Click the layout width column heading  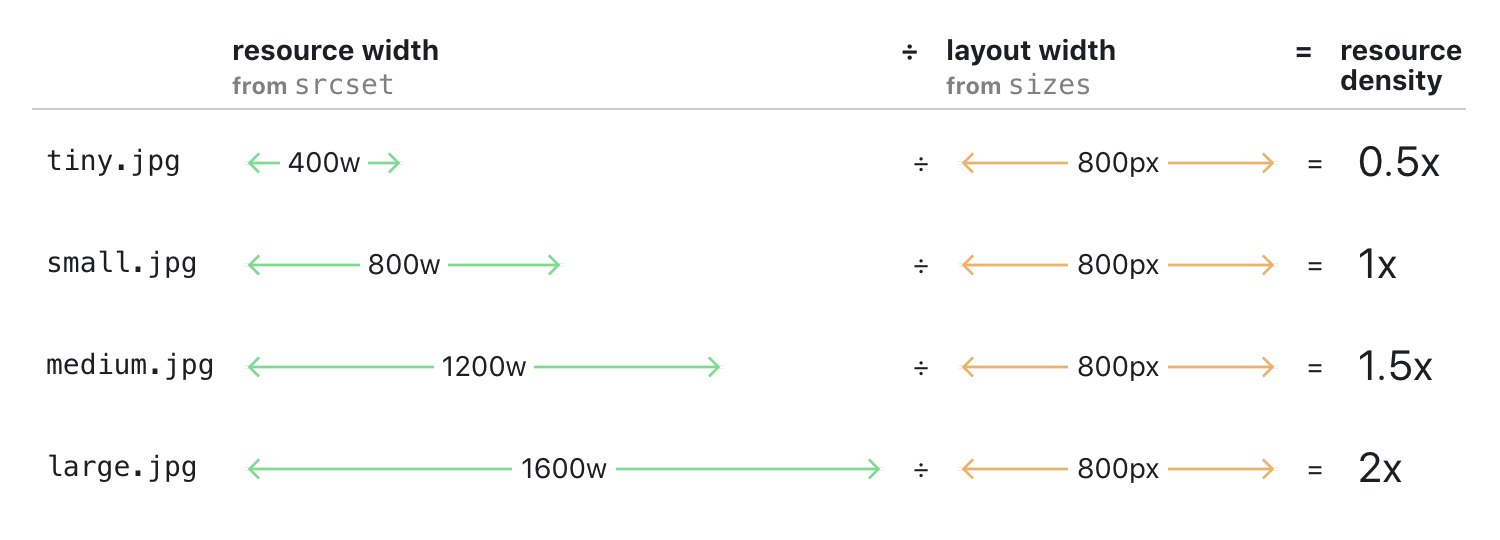(1030, 51)
